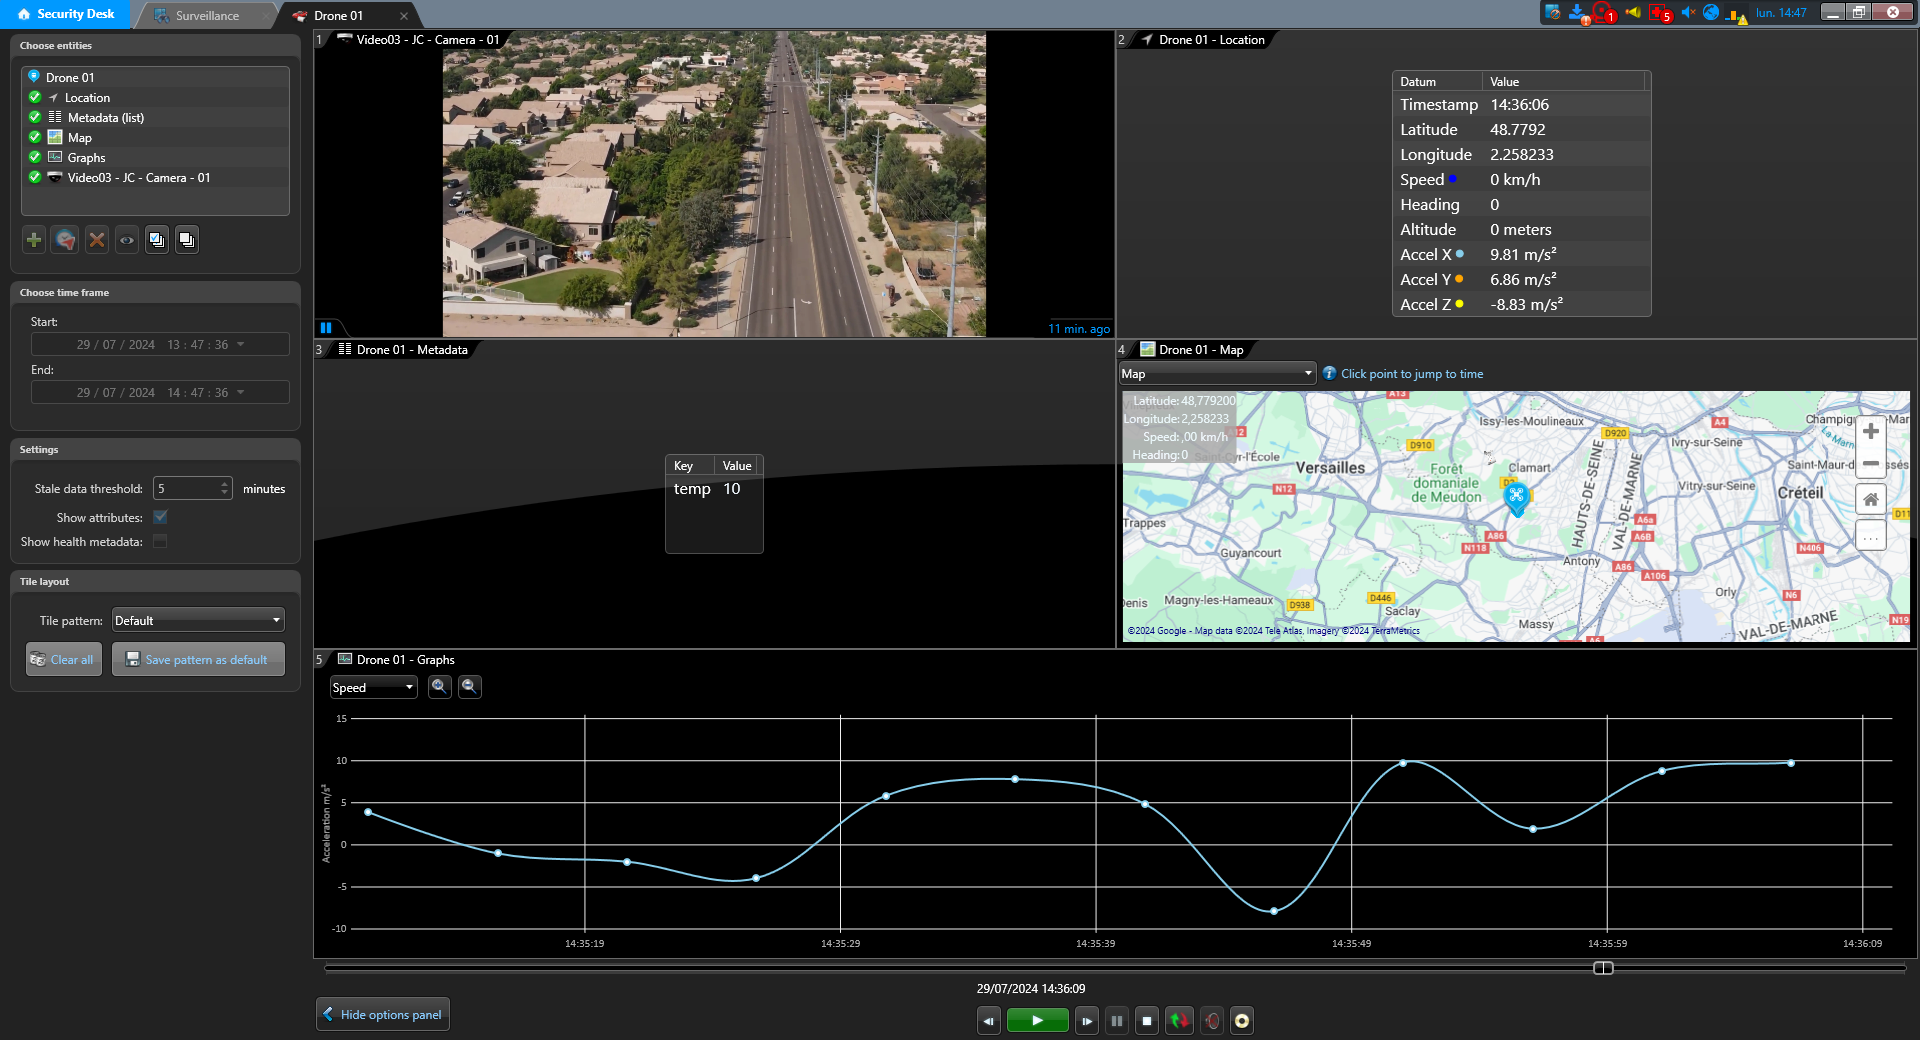
Task: Switch to the Surveillance tab
Action: [x=207, y=16]
